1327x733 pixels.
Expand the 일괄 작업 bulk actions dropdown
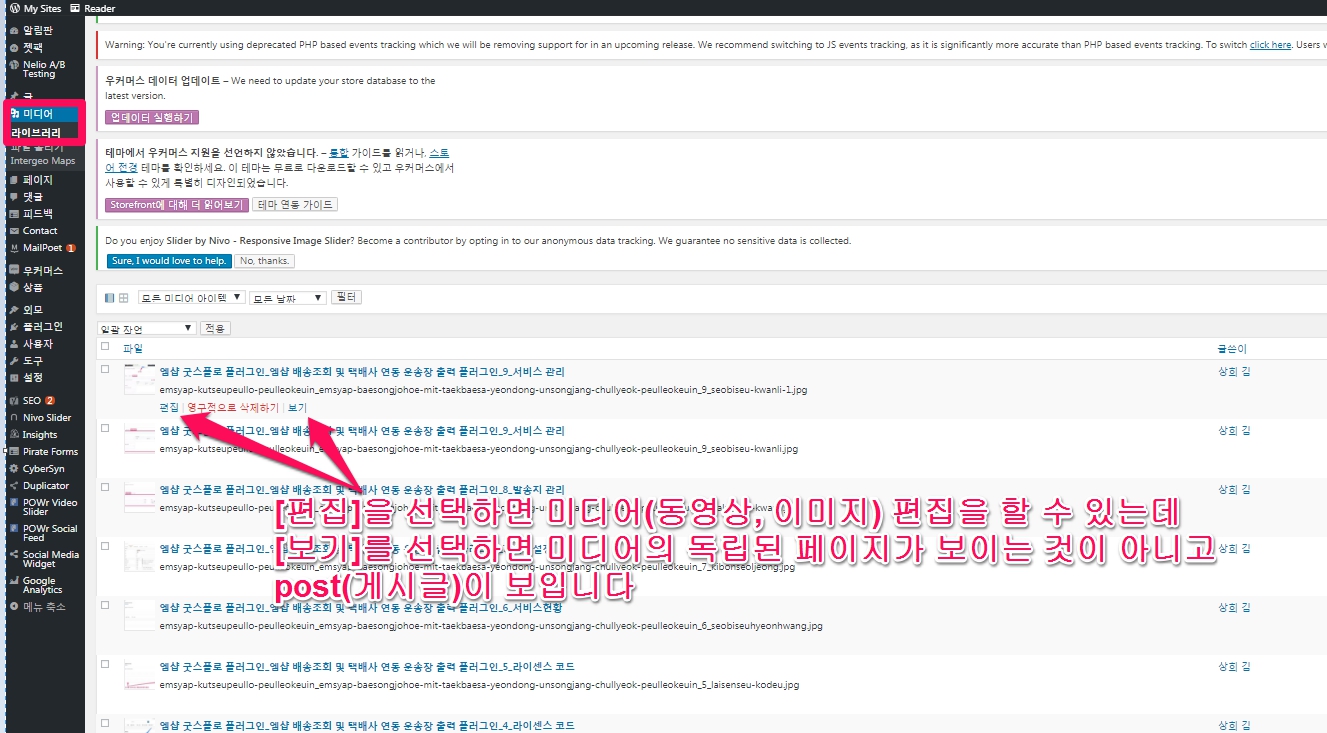click(x=146, y=328)
